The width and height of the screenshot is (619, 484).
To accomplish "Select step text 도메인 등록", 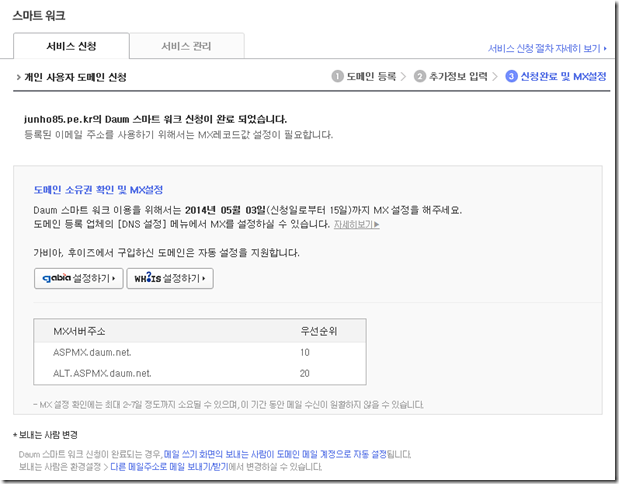I will click(x=371, y=76).
